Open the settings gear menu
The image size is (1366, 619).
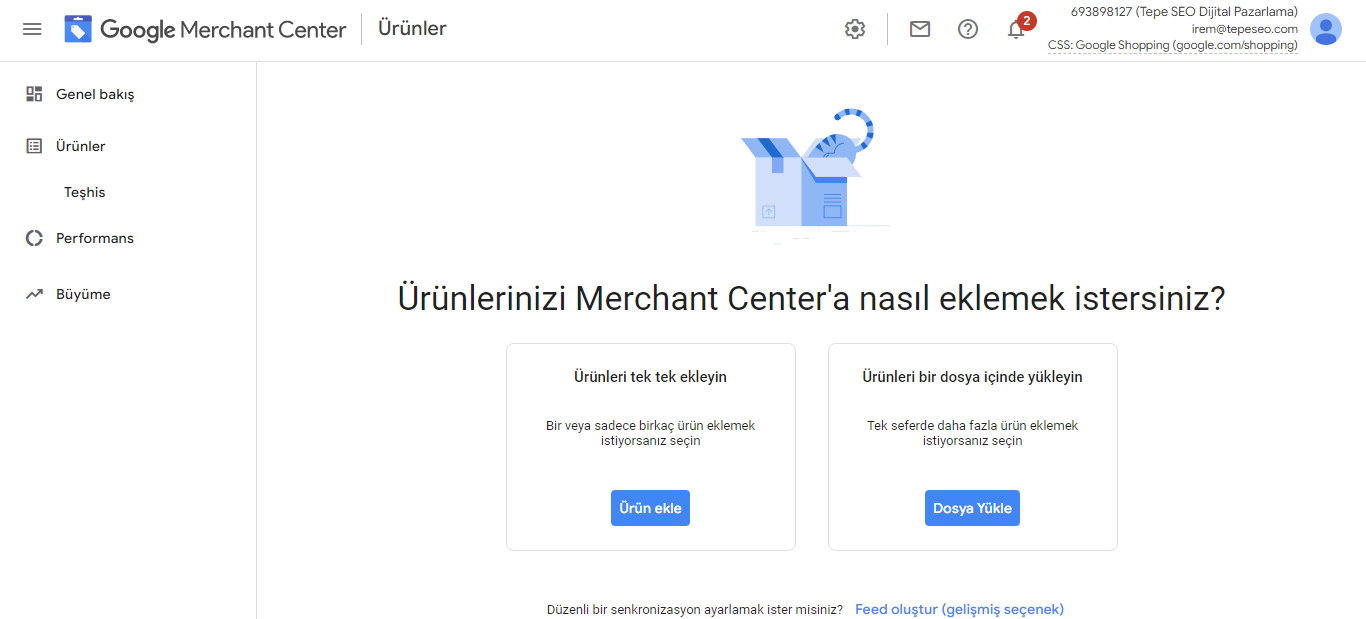pyautogui.click(x=854, y=29)
